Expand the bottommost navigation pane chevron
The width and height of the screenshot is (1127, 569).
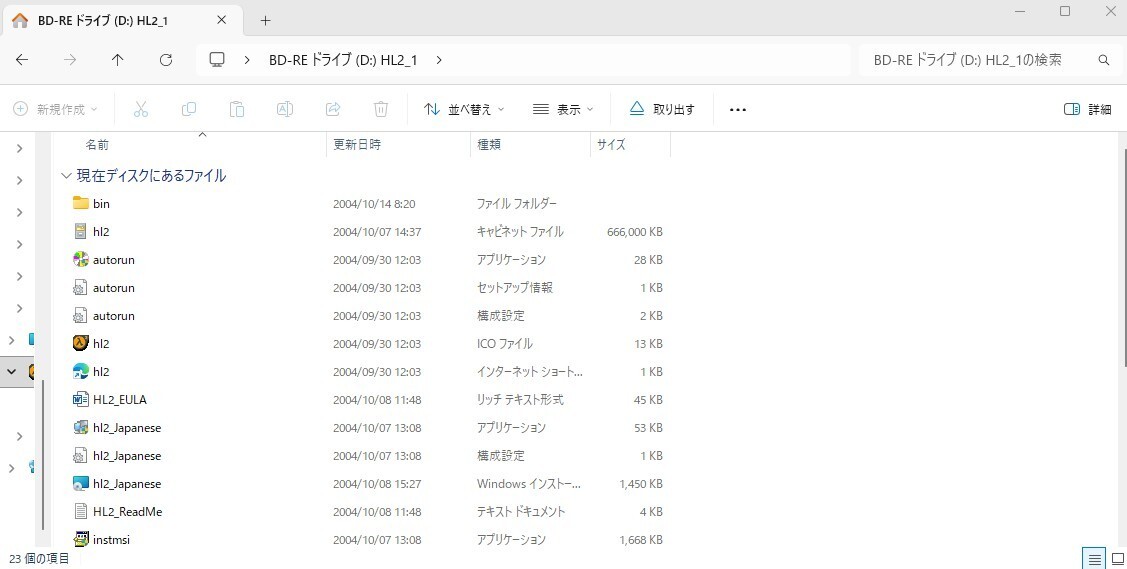[x=12, y=468]
